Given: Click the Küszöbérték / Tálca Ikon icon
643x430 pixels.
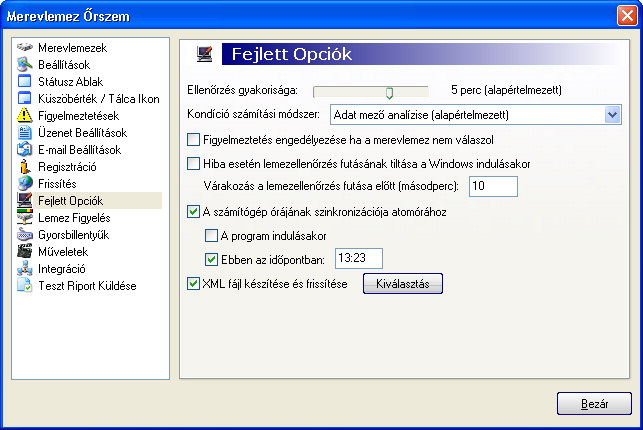Looking at the screenshot, I should click(25, 98).
